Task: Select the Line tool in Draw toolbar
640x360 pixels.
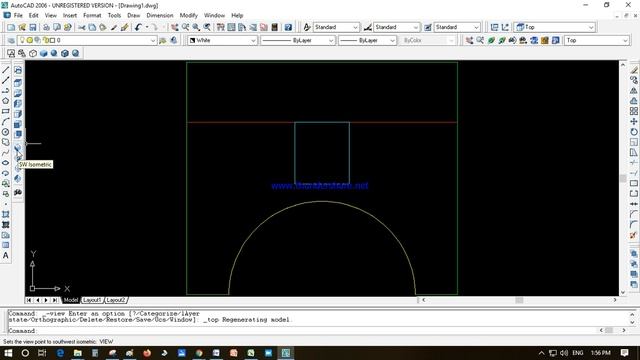Action: [6, 70]
